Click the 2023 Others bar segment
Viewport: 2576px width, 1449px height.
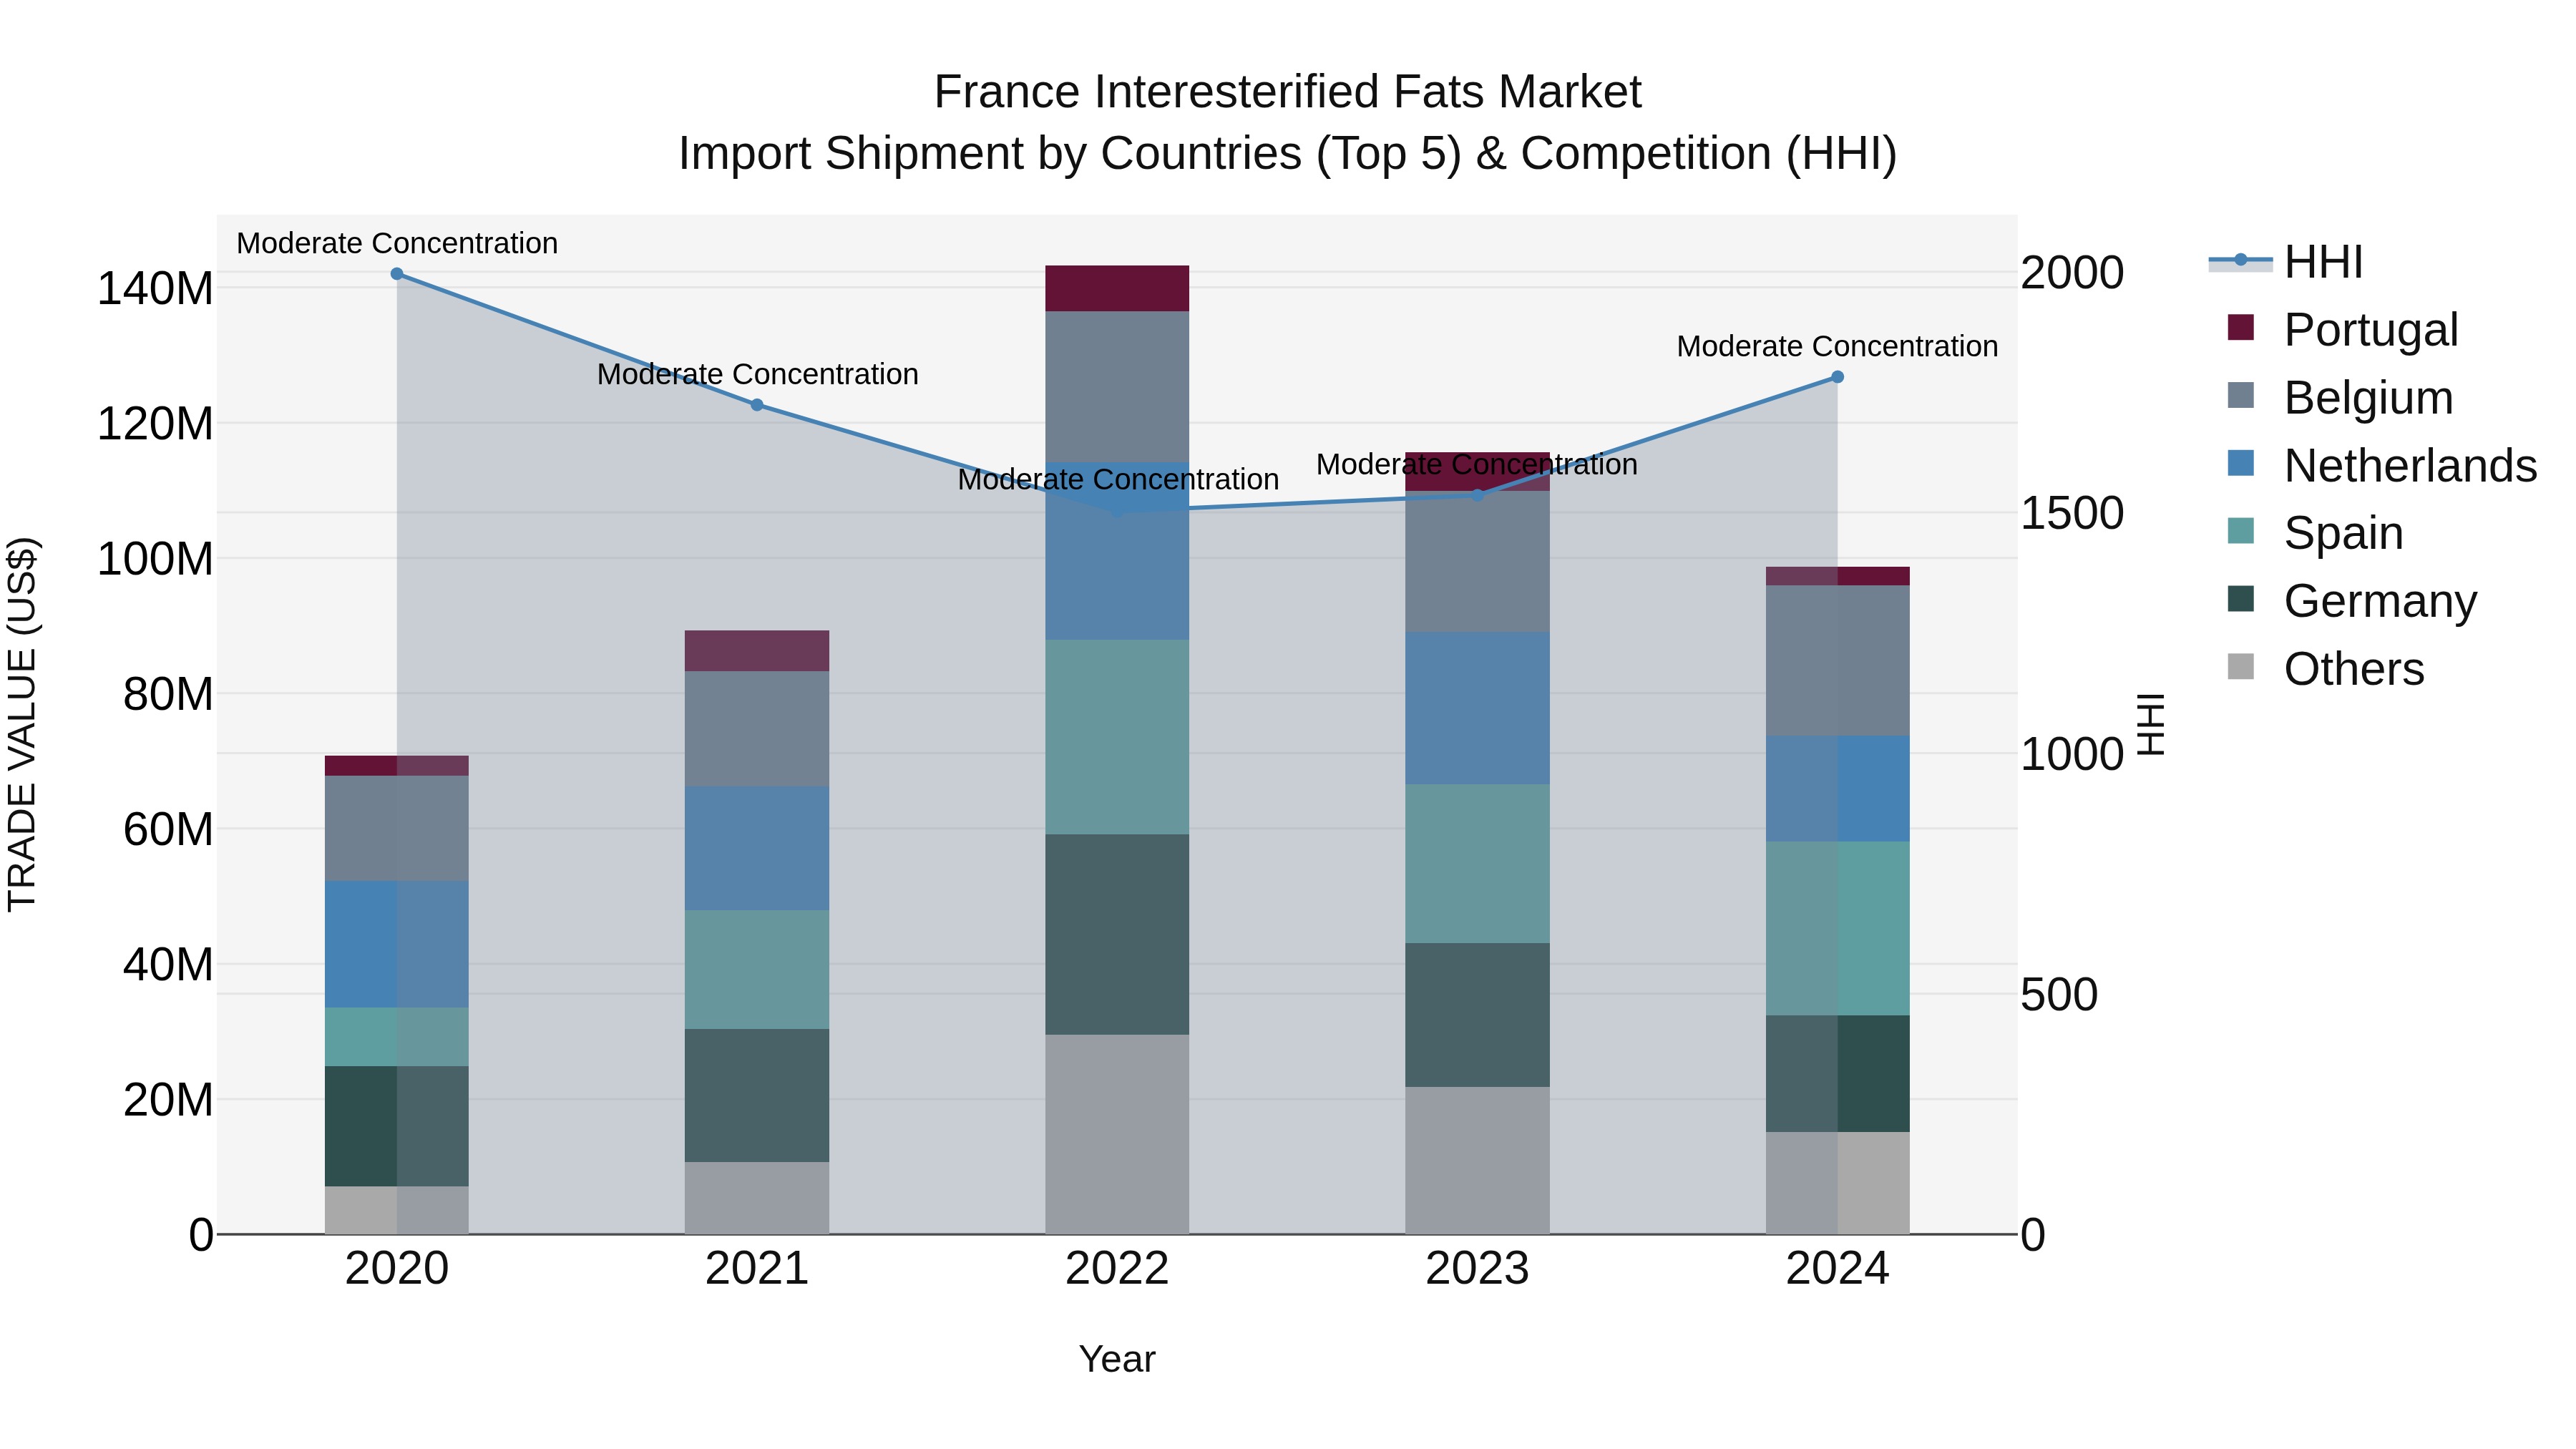click(1478, 1161)
